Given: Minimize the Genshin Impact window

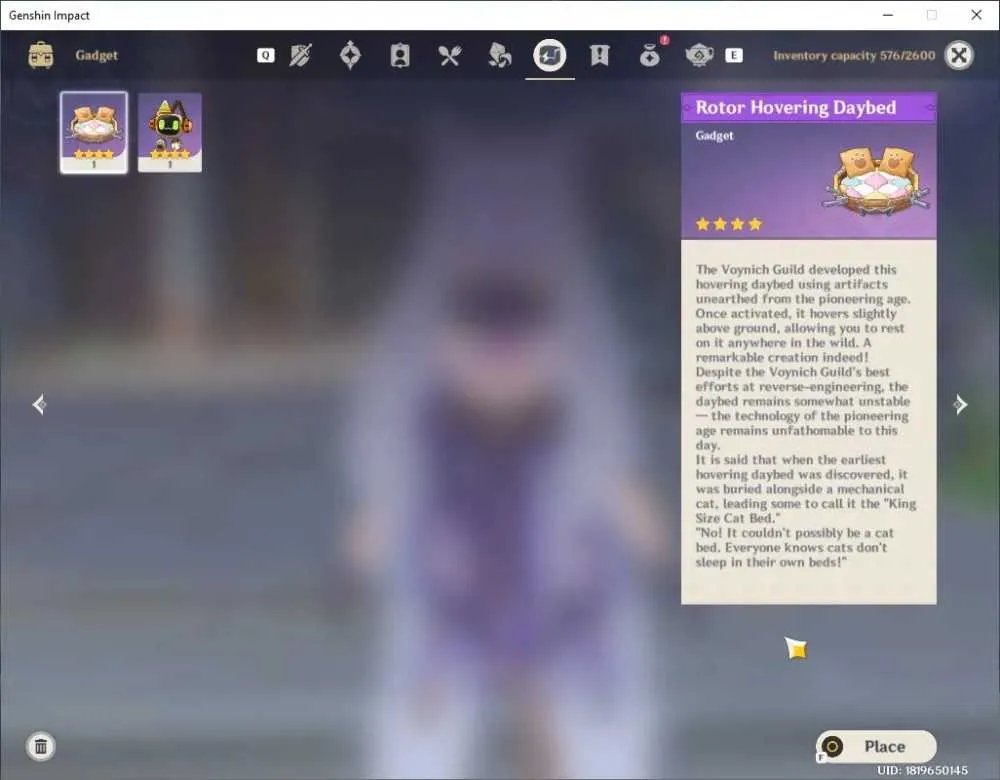Looking at the screenshot, I should (888, 15).
